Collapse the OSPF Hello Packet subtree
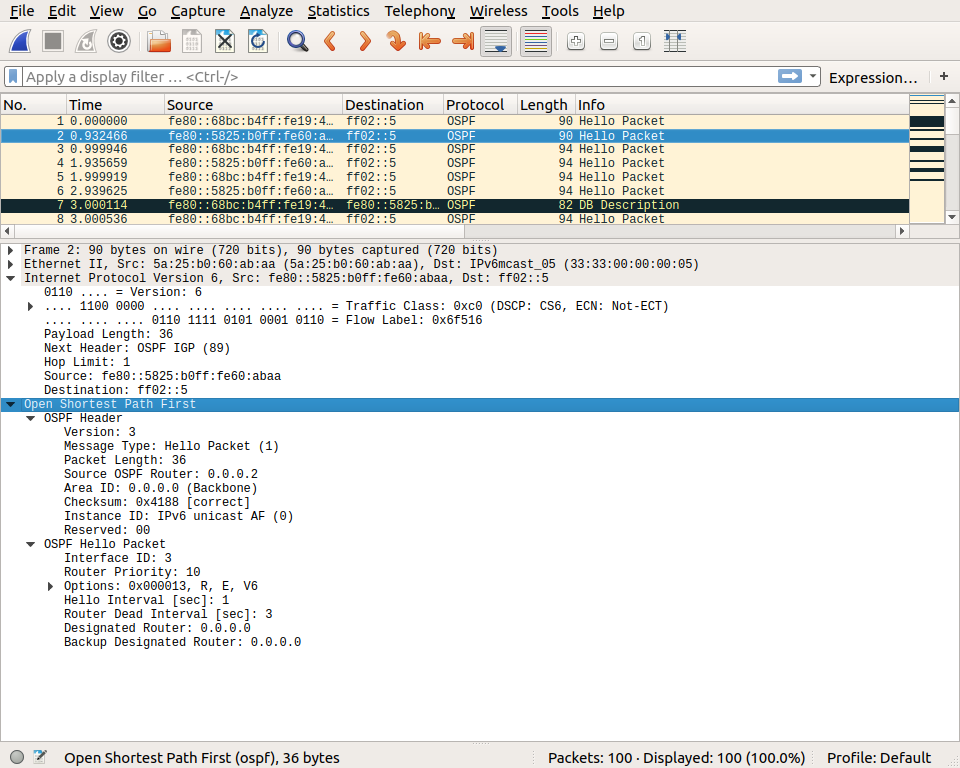The width and height of the screenshot is (960, 768). 31,544
